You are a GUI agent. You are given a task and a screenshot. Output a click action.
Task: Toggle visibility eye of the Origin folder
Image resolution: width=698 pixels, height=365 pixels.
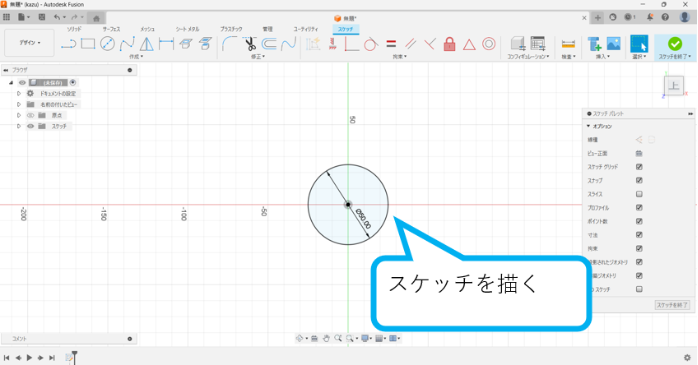pyautogui.click(x=30, y=115)
